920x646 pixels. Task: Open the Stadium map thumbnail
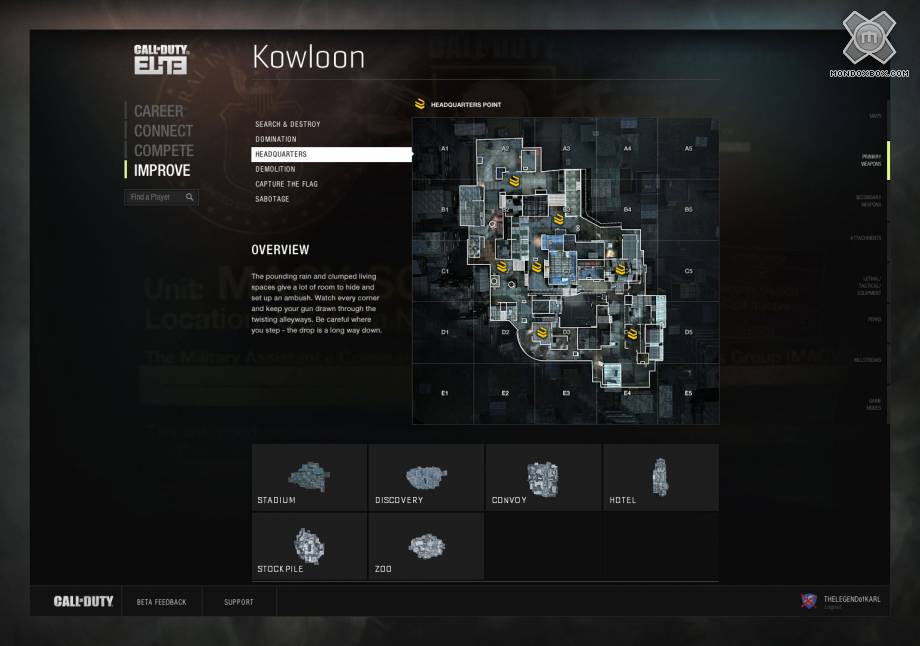coord(309,477)
